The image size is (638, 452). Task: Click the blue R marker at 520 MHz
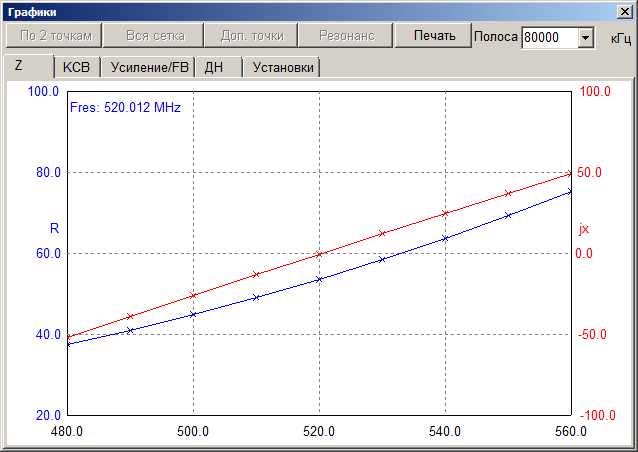(319, 279)
